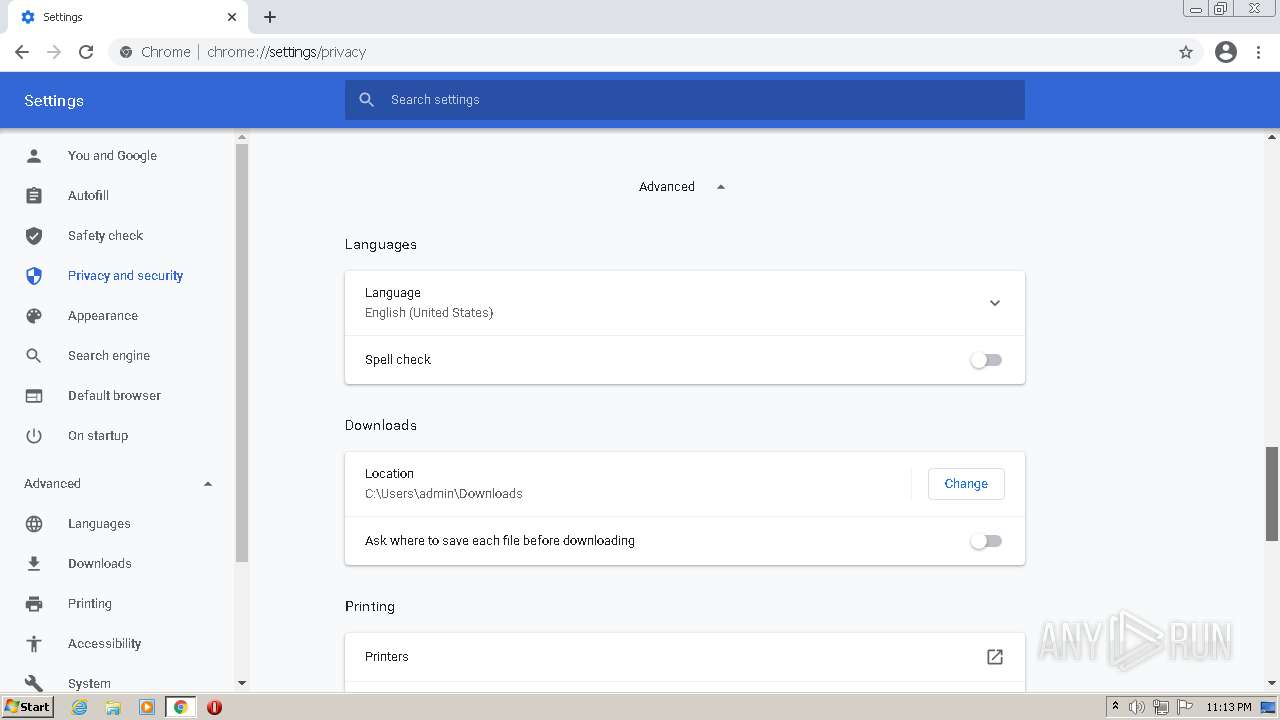This screenshot has height=720, width=1280.
Task: Expand the Language dropdown chevron
Action: coord(995,303)
